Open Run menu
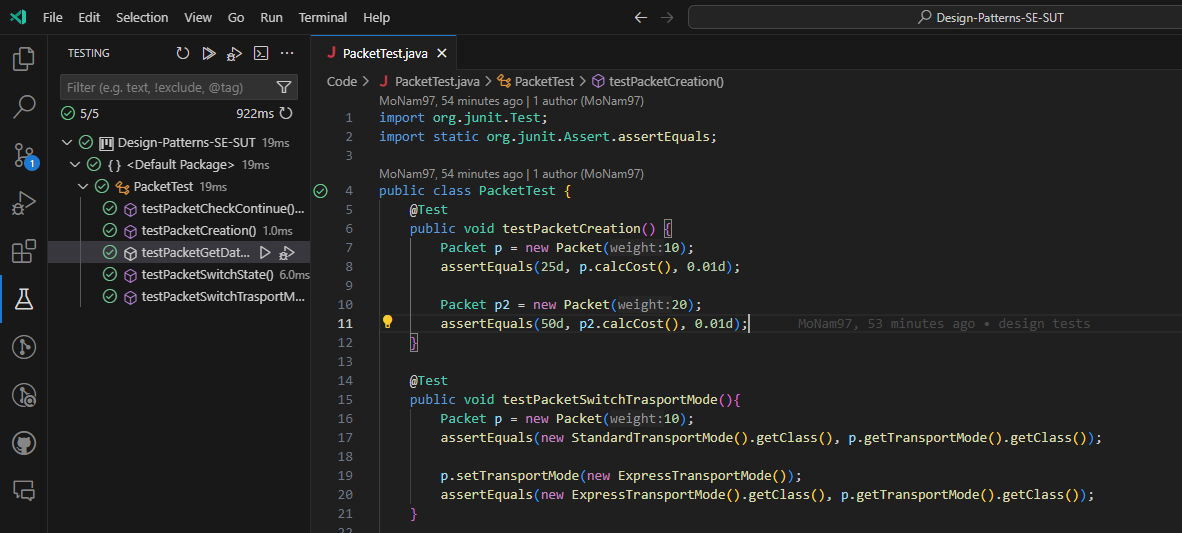1182x533 pixels. tap(271, 17)
